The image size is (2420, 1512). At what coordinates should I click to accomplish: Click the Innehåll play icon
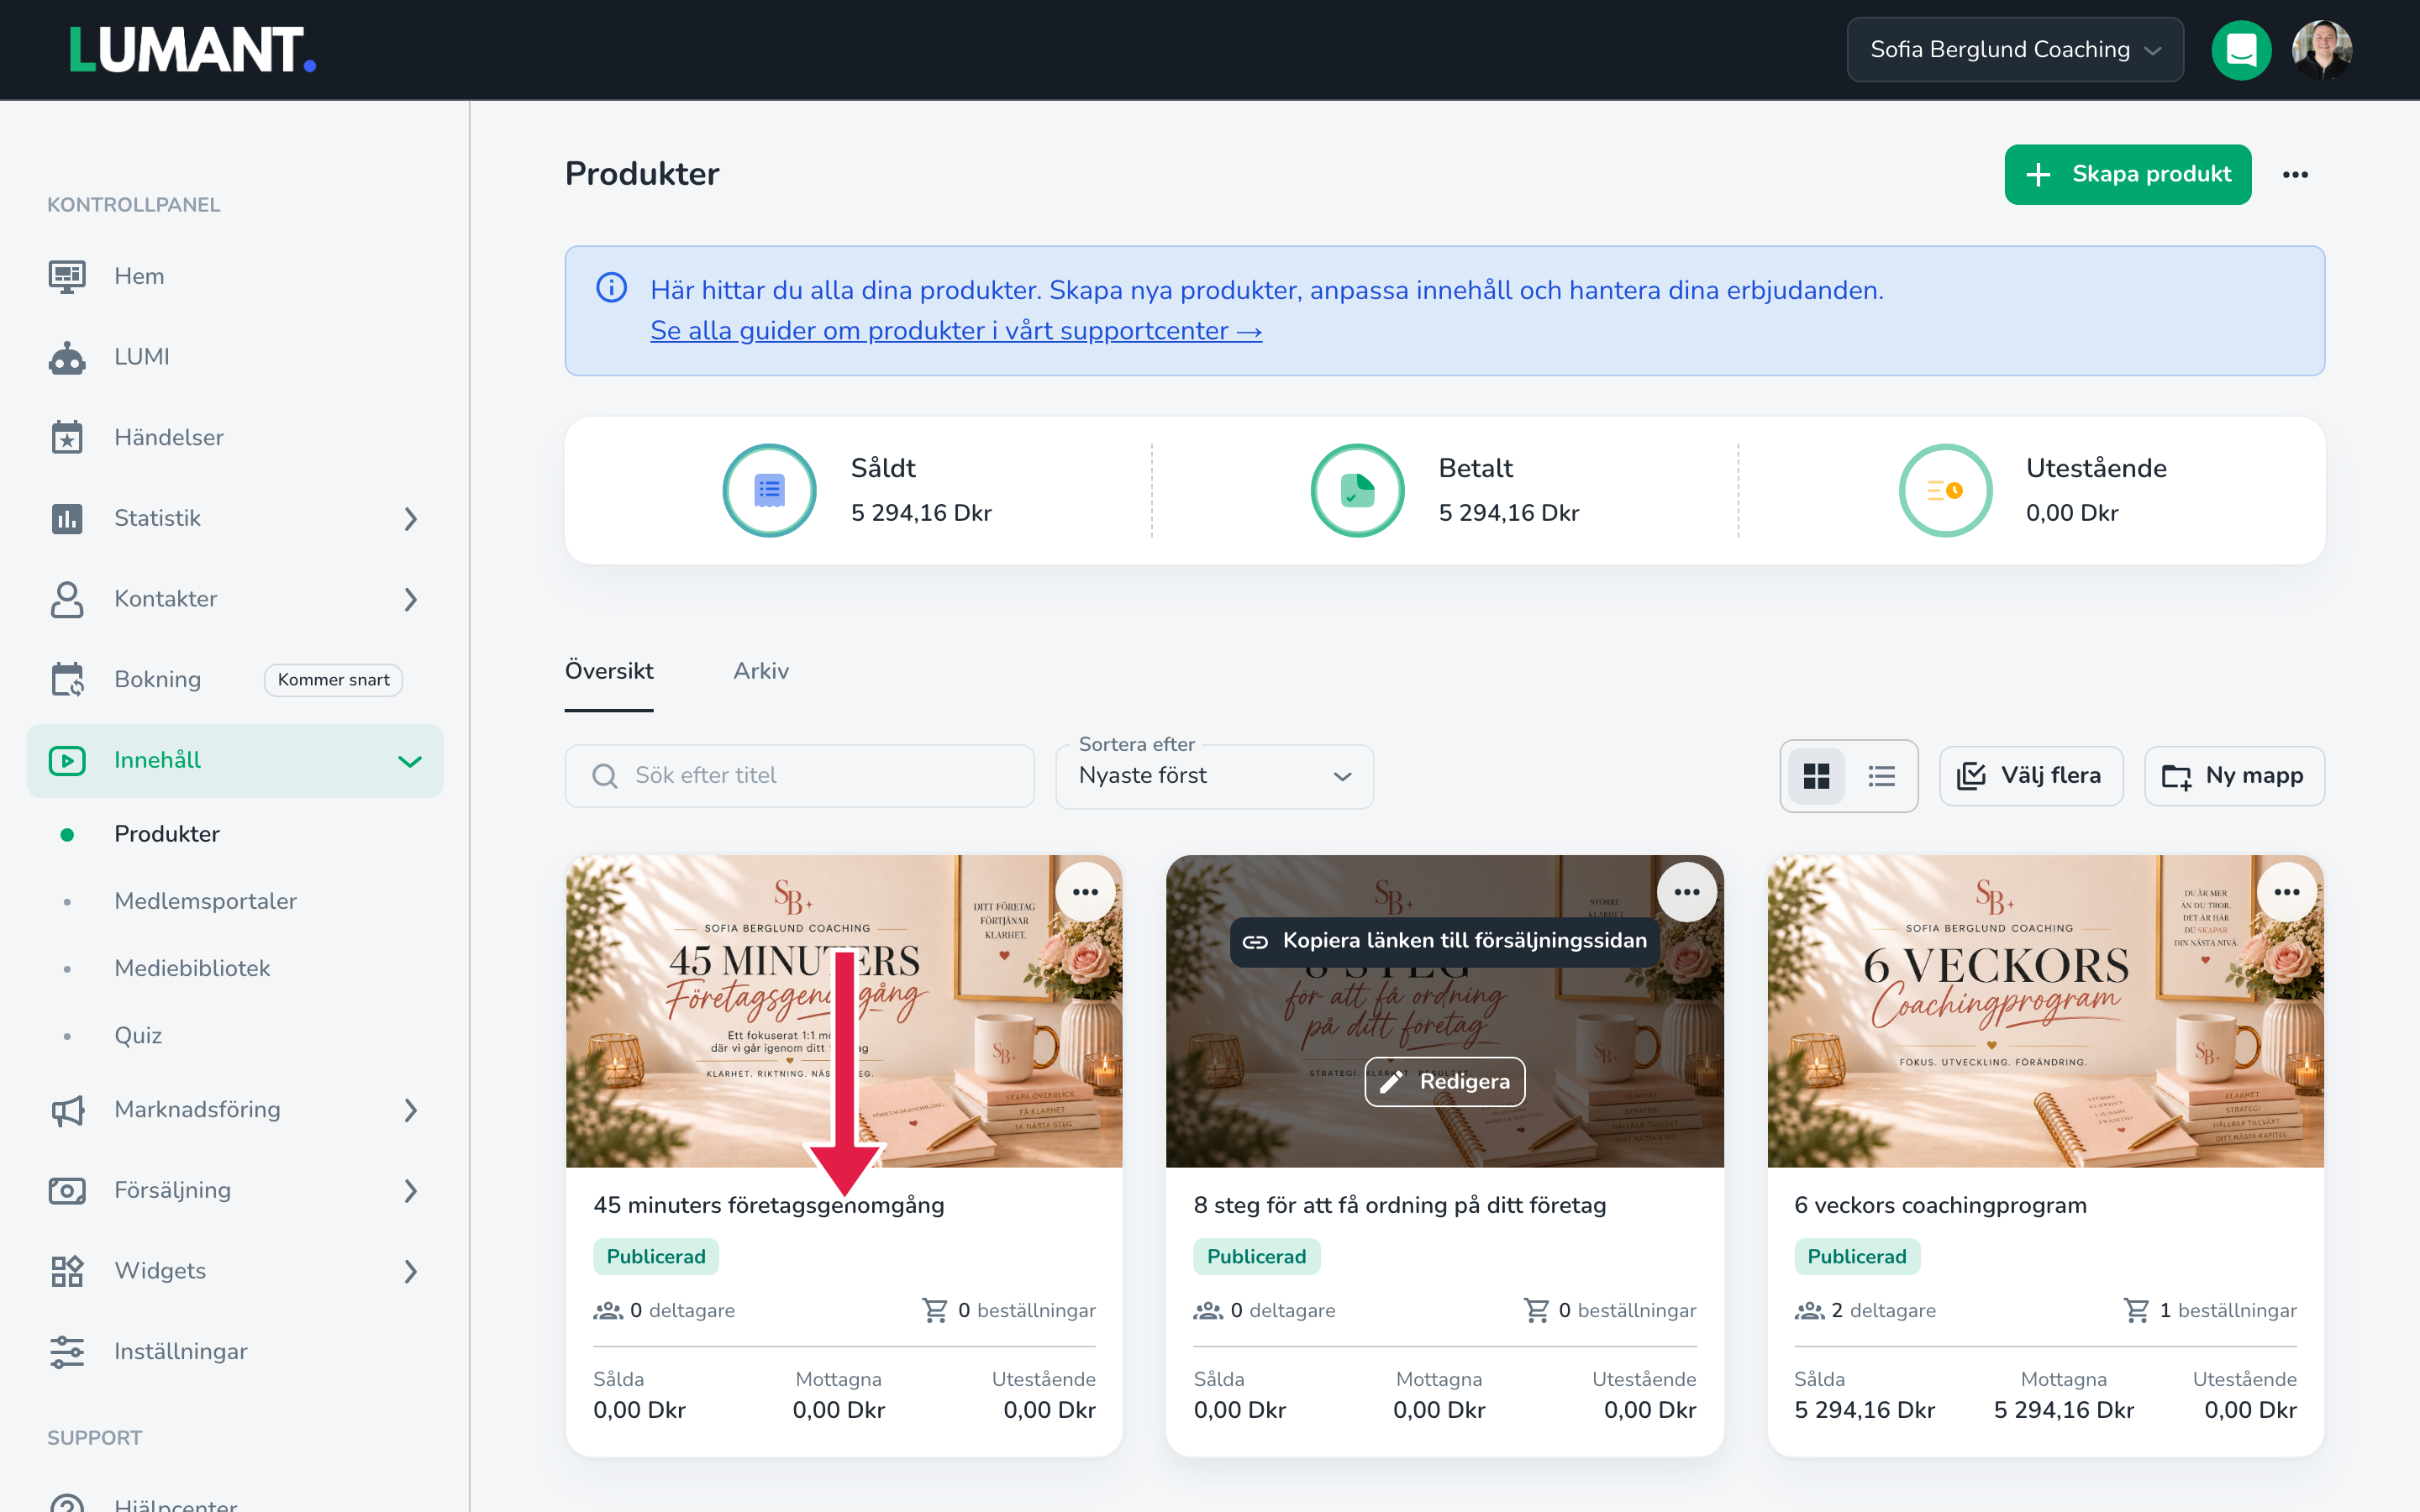pyautogui.click(x=67, y=760)
